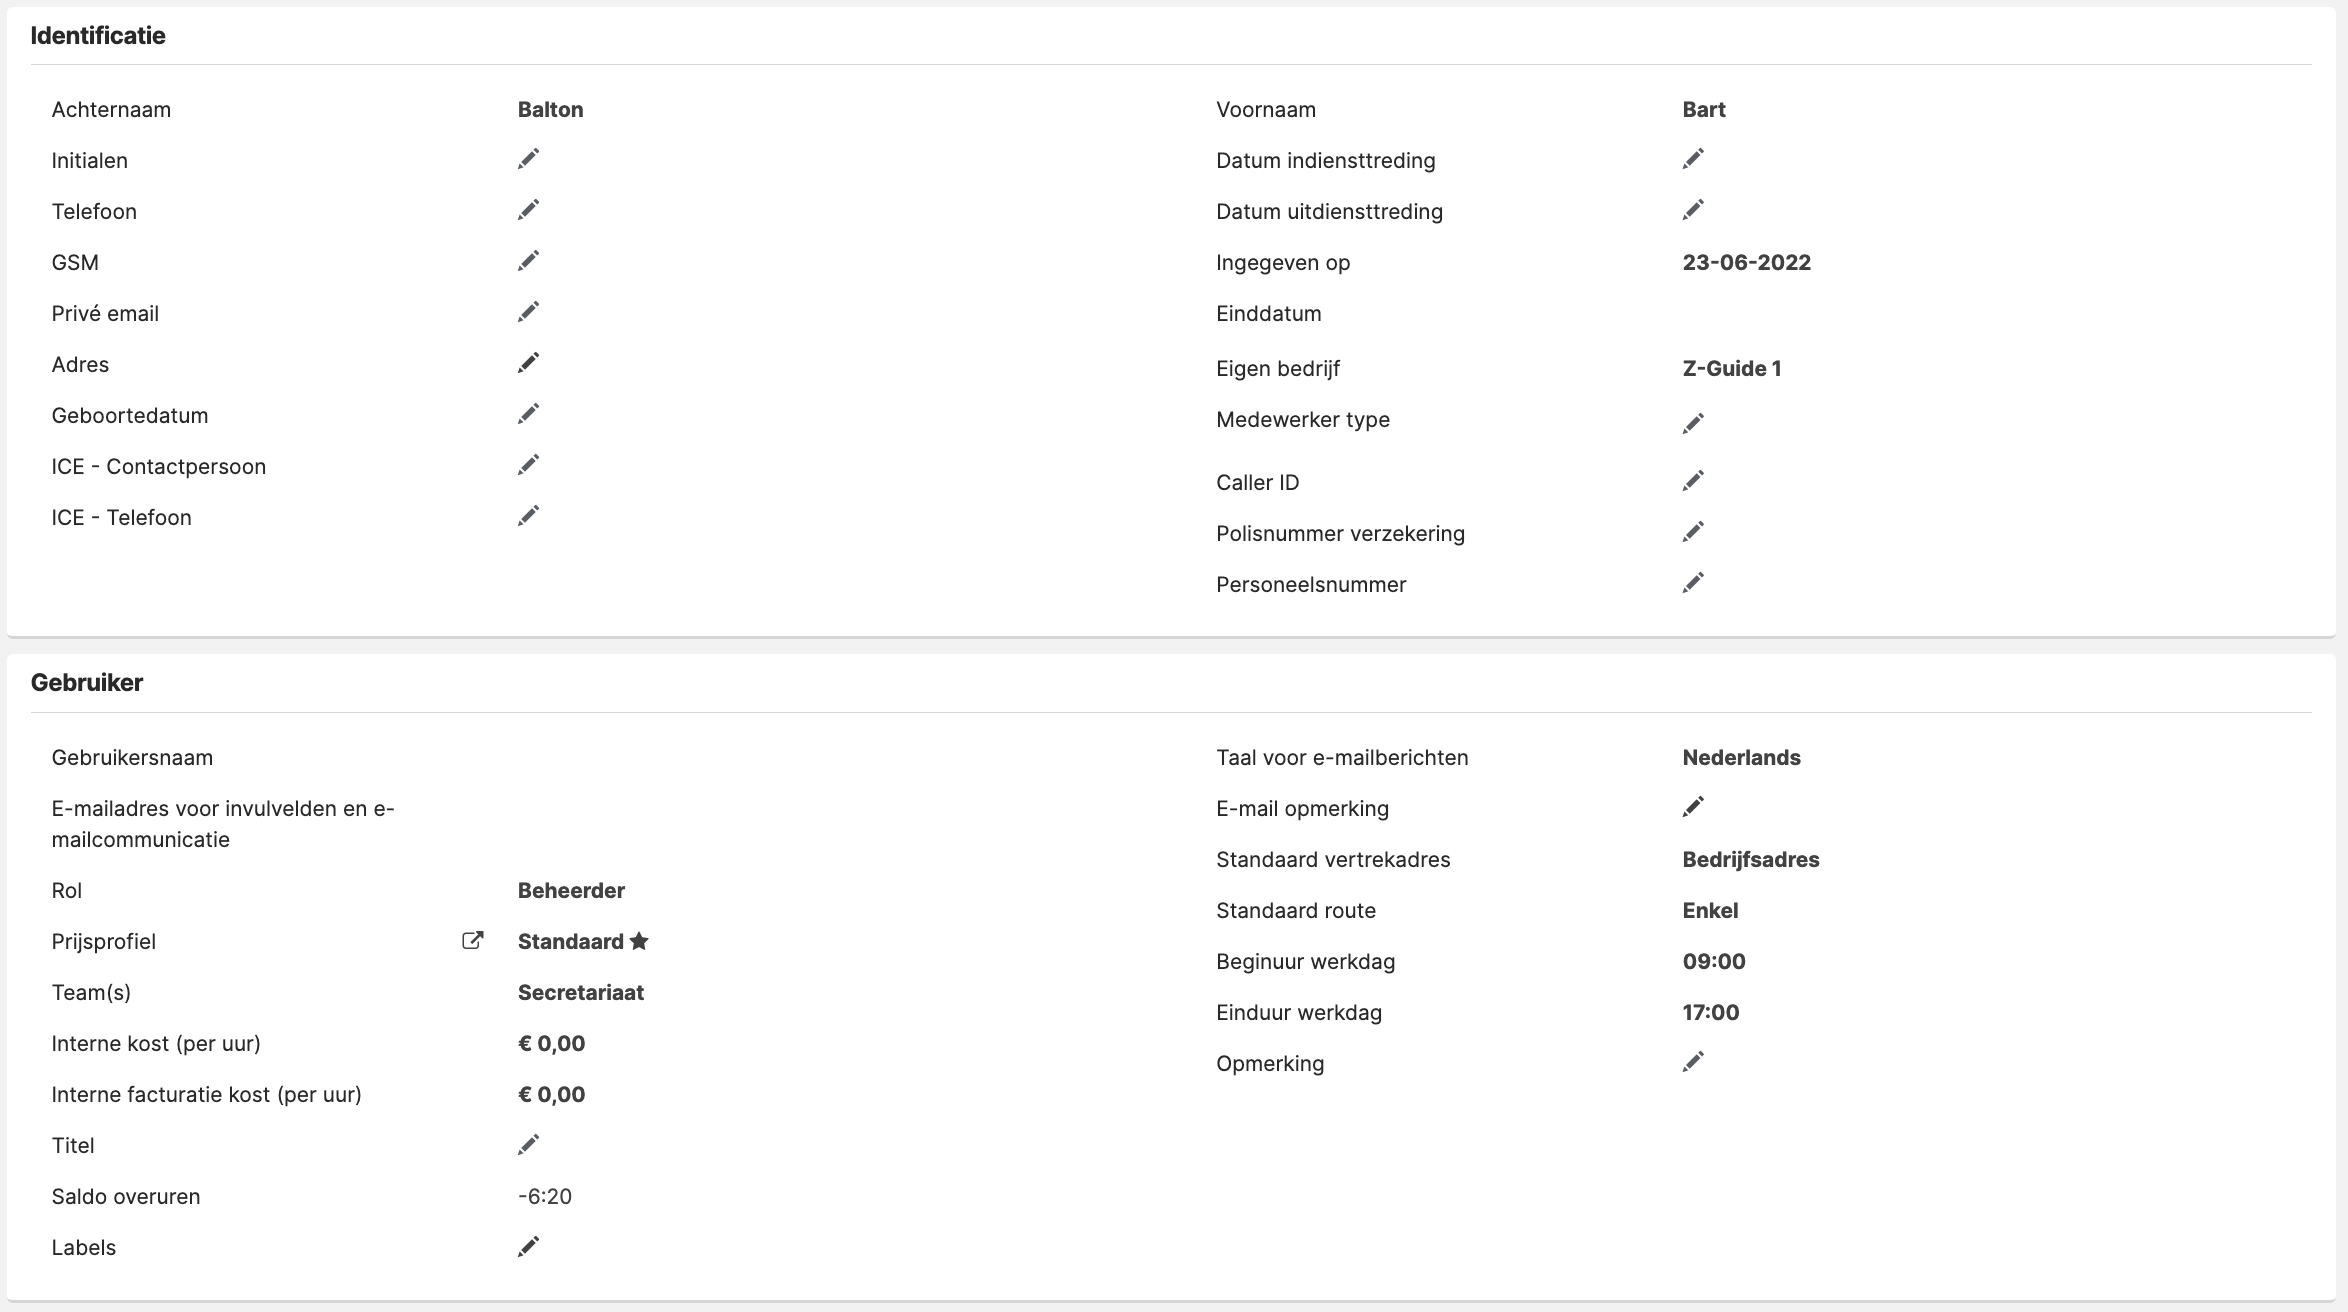This screenshot has height=1312, width=2348.
Task: Edit Datum indiensttreding pencil icon
Action: click(1693, 159)
